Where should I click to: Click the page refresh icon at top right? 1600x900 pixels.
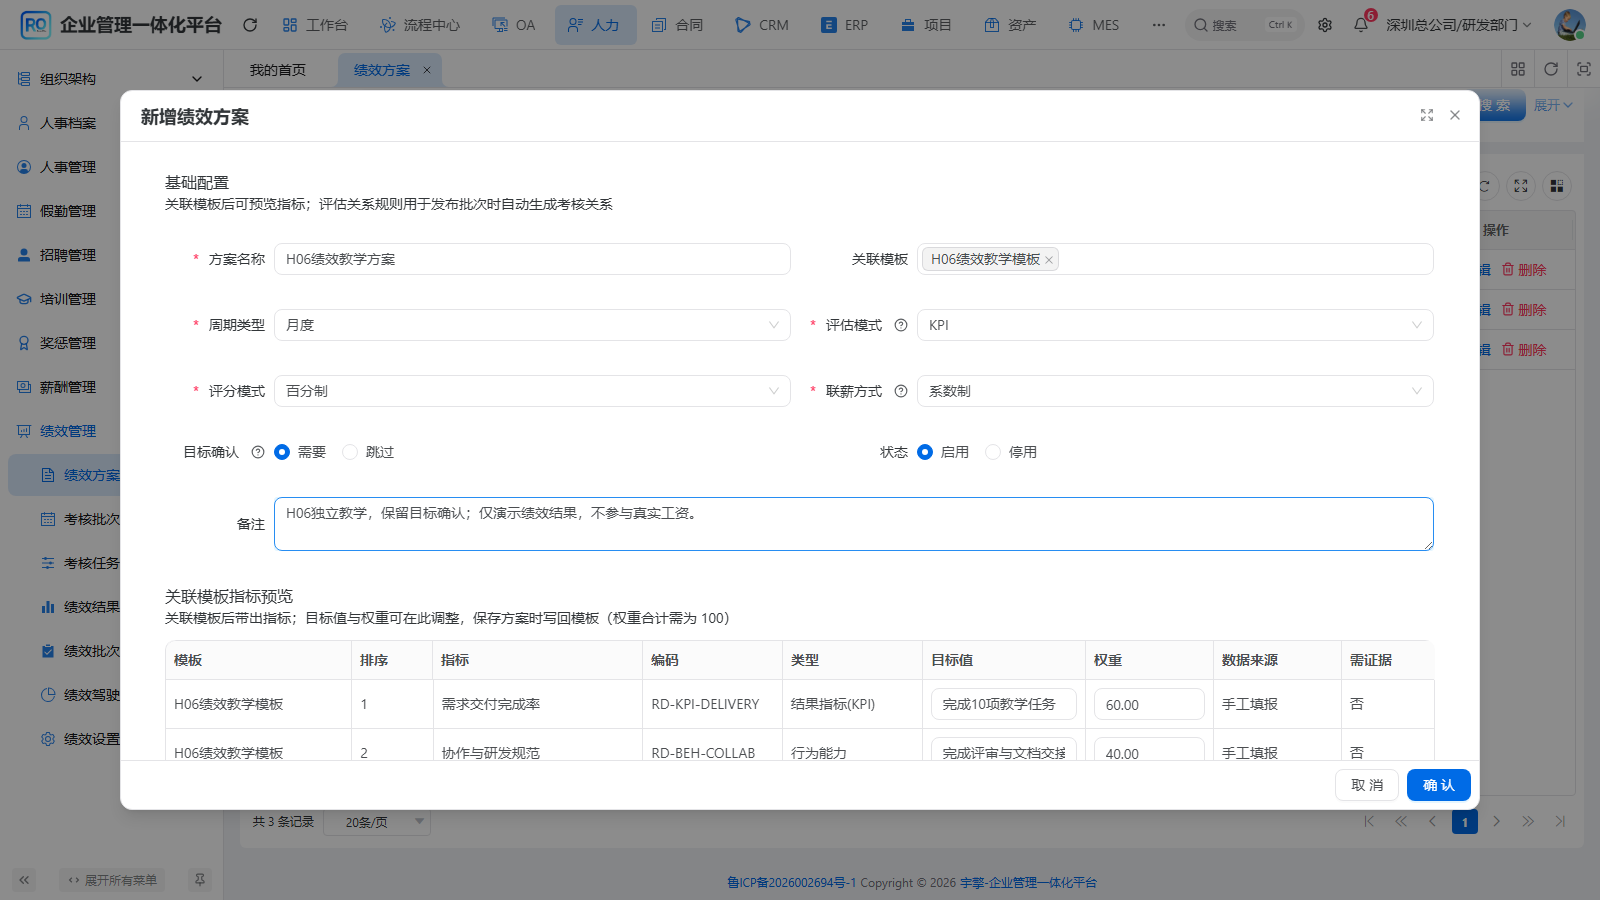coord(1551,69)
